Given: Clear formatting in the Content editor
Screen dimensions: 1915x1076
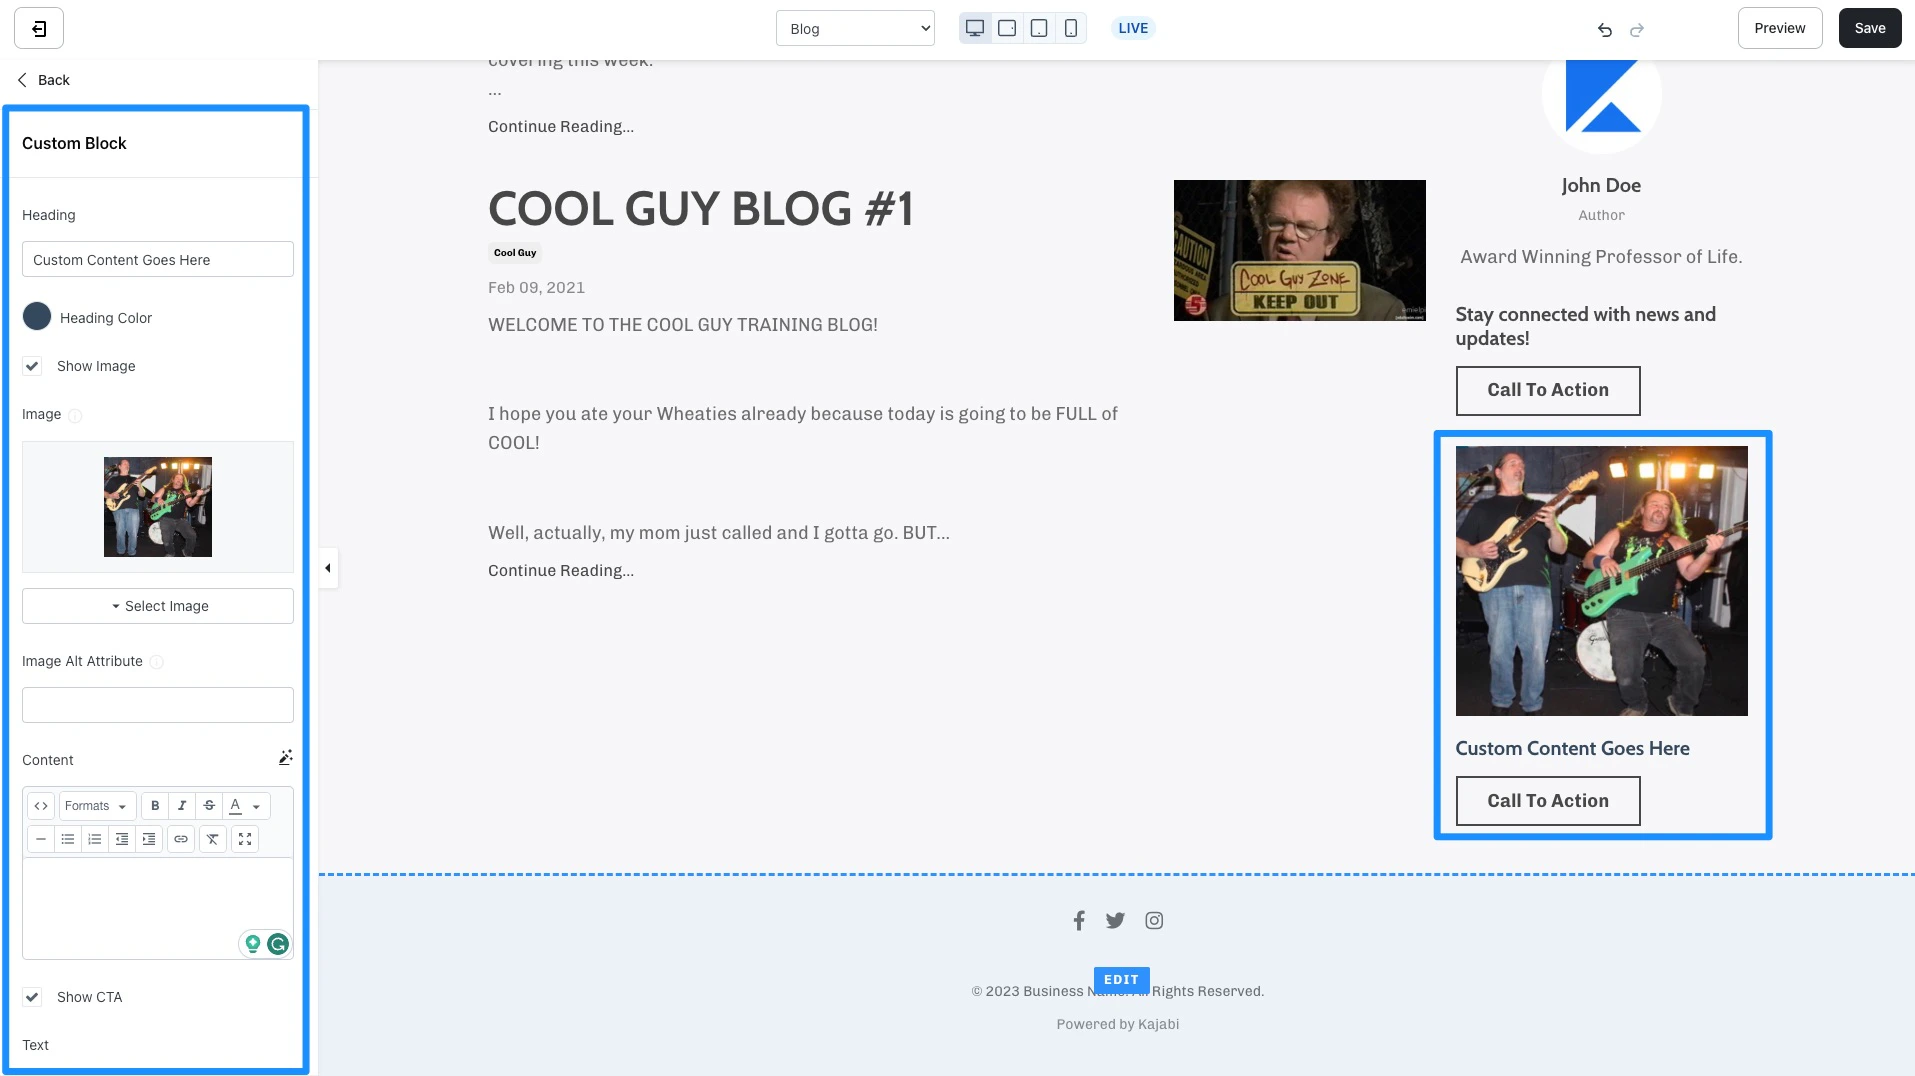Looking at the screenshot, I should point(212,839).
